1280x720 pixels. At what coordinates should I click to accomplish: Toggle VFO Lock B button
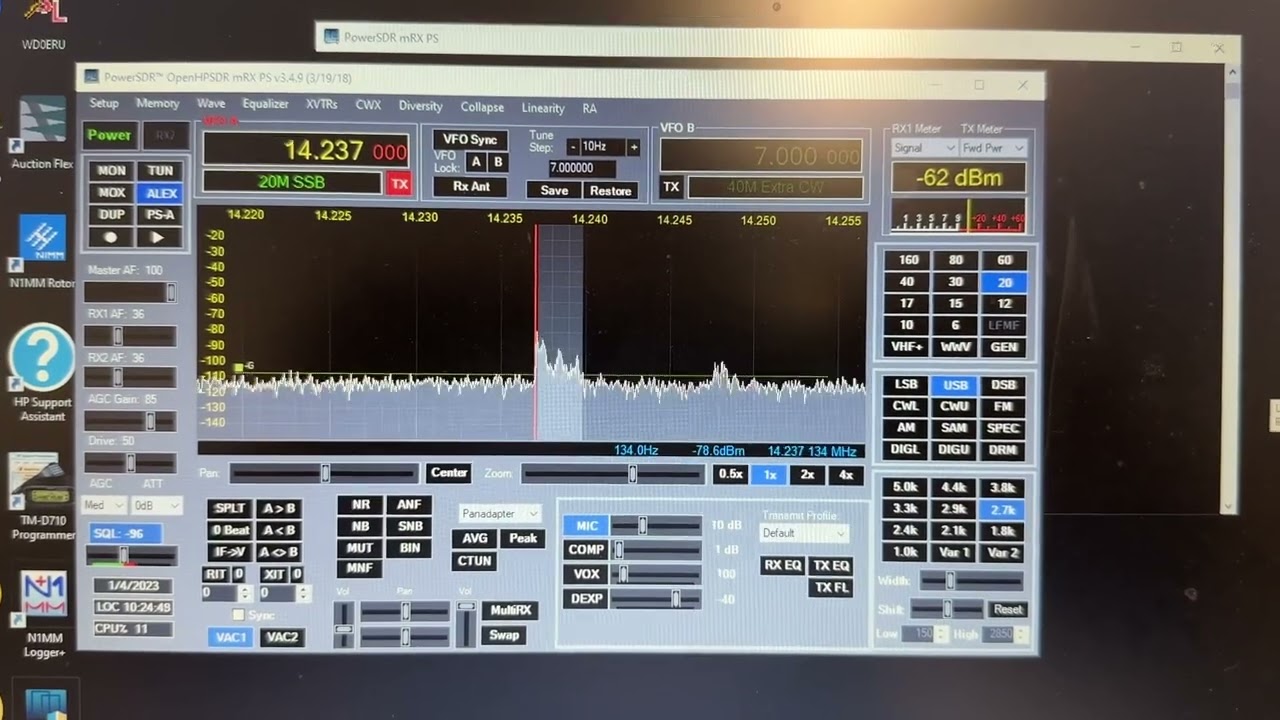497,162
